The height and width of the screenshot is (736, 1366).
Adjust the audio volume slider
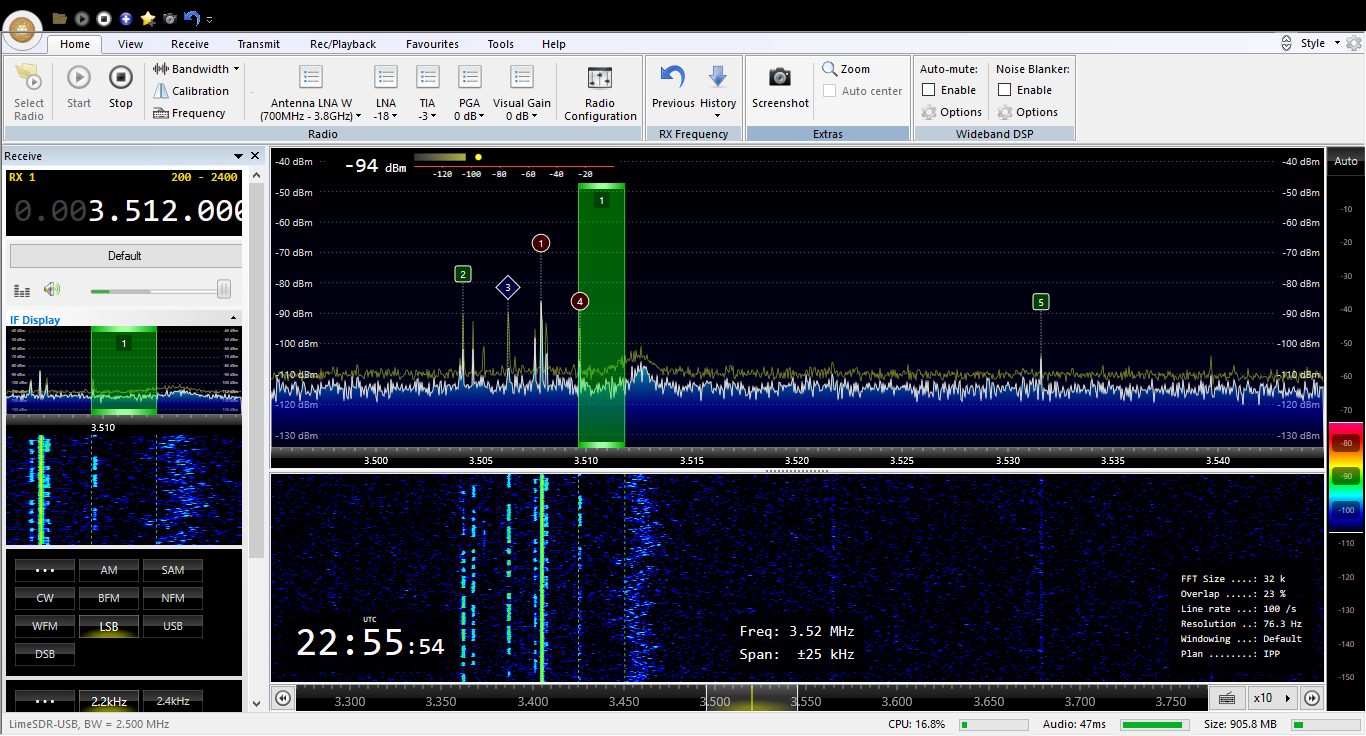(223, 290)
